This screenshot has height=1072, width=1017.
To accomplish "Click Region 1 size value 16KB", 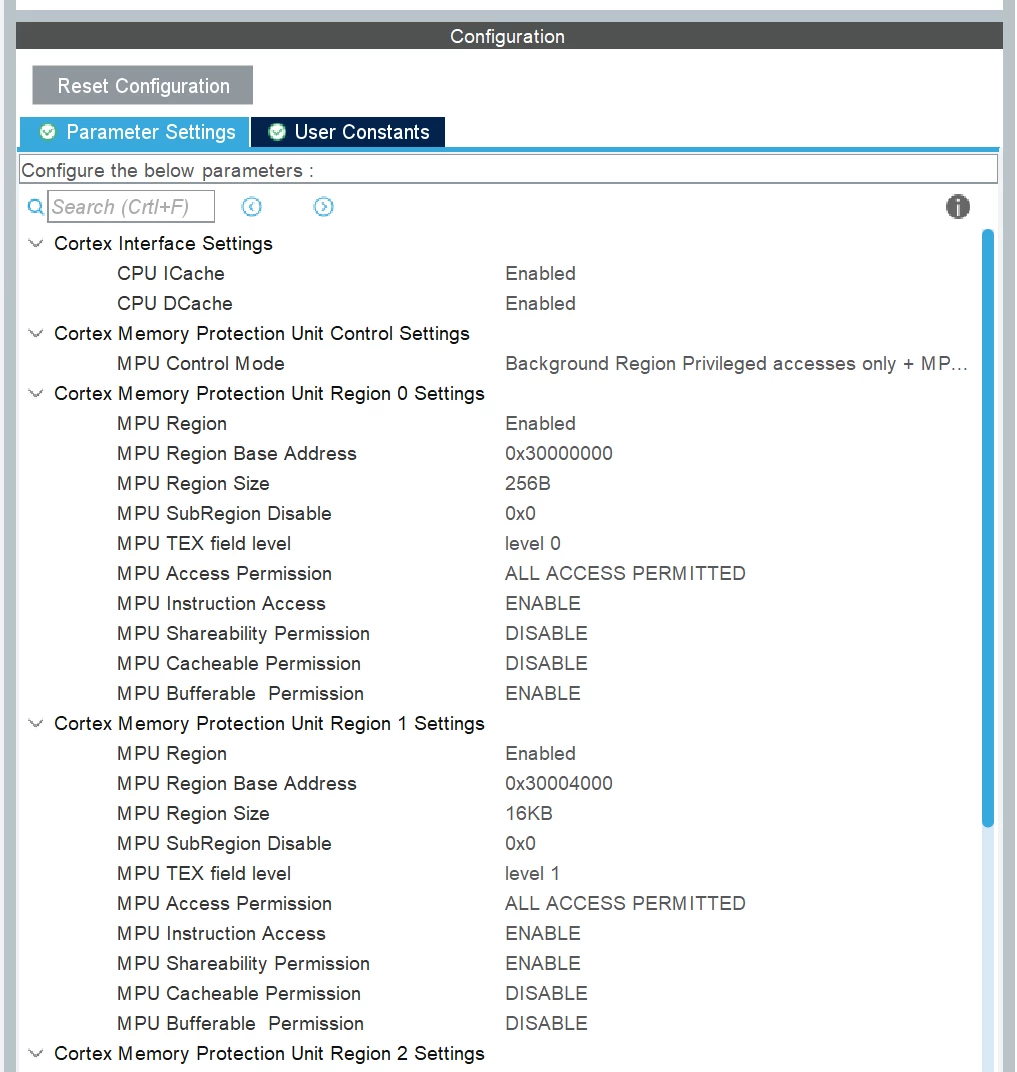I will [529, 814].
